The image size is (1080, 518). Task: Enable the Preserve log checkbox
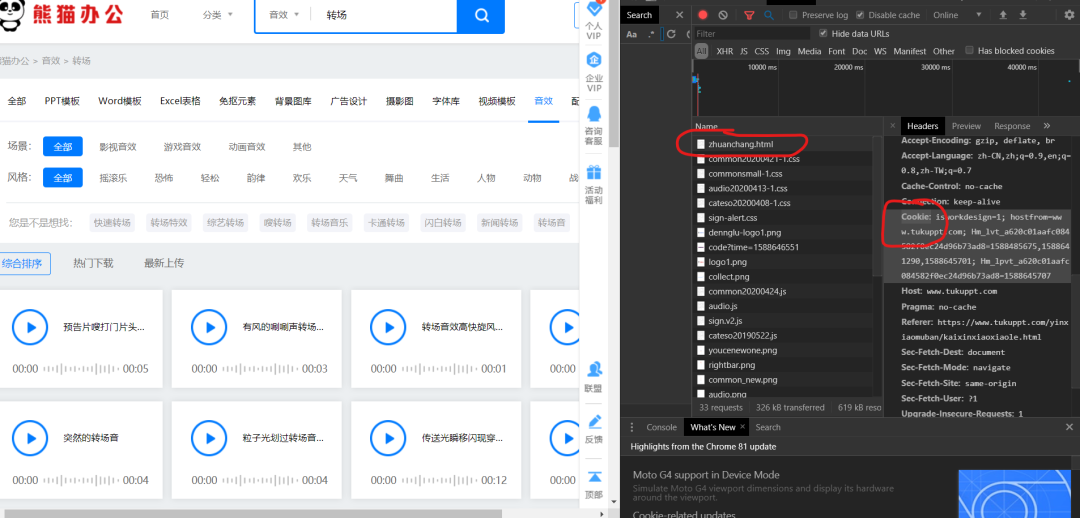(x=793, y=15)
